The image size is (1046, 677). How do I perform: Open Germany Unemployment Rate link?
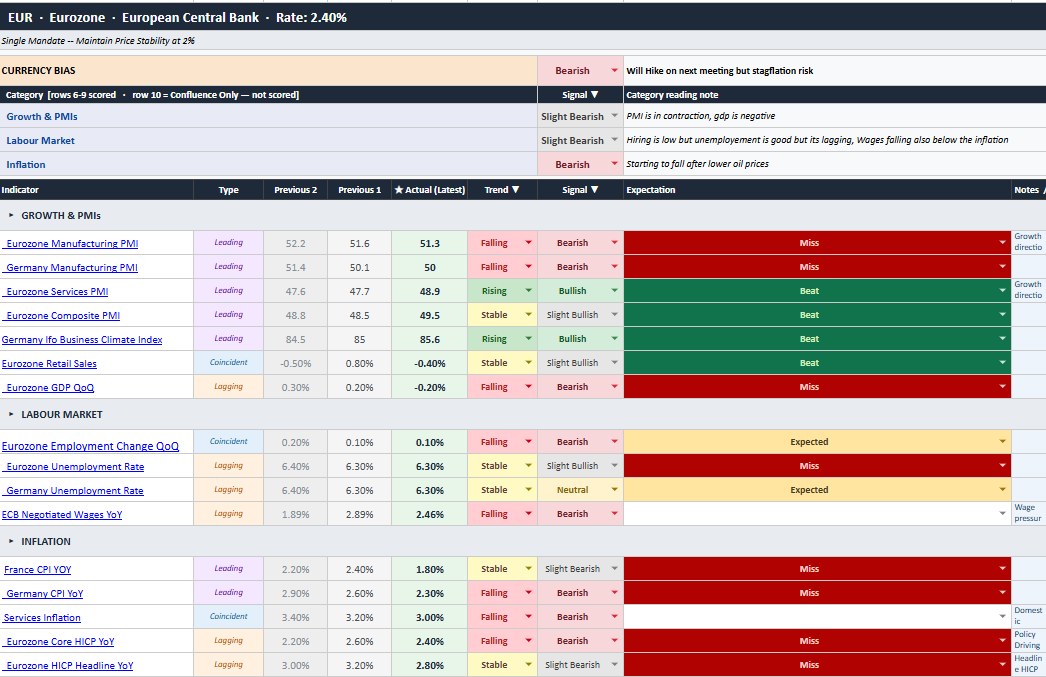(x=75, y=491)
